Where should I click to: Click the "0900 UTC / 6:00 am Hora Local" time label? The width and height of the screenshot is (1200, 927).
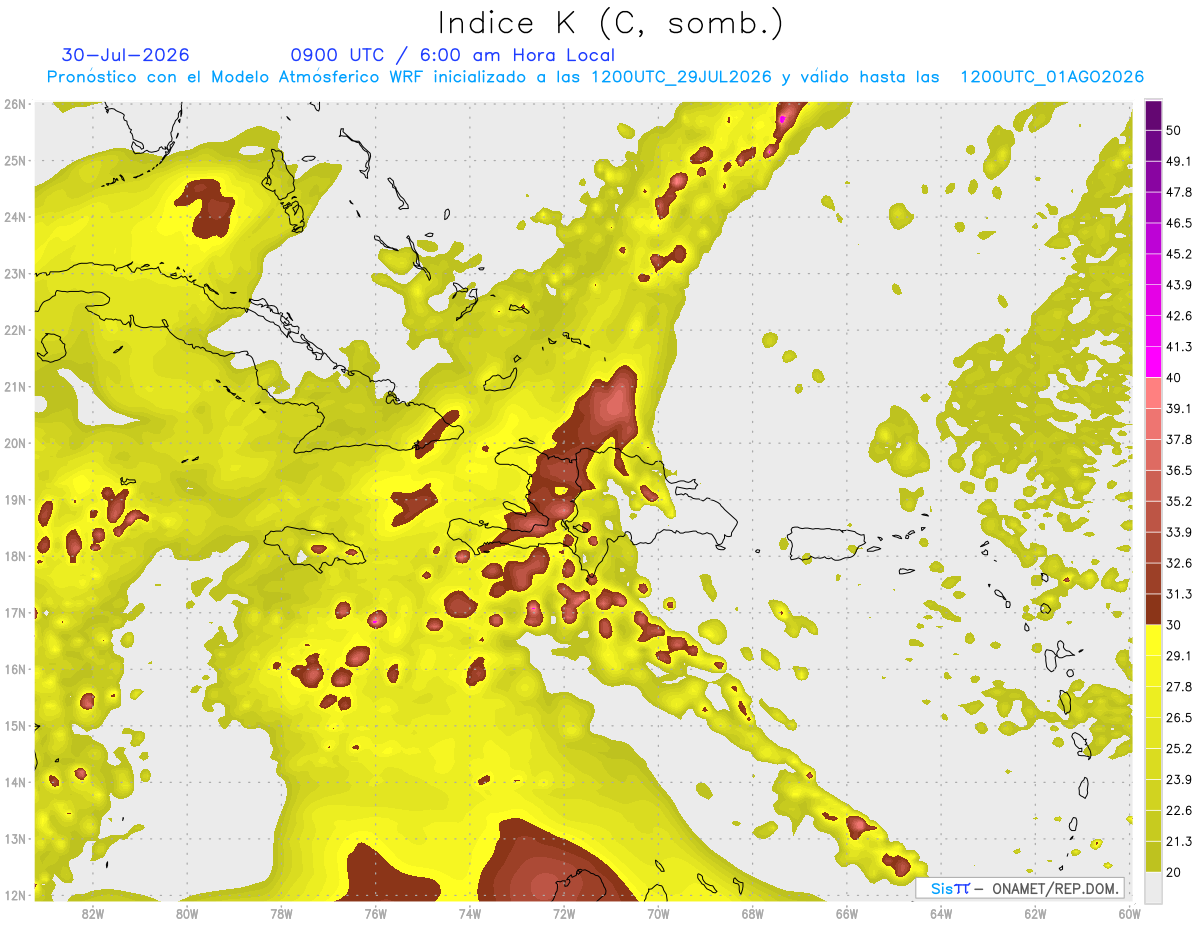[x=453, y=55]
